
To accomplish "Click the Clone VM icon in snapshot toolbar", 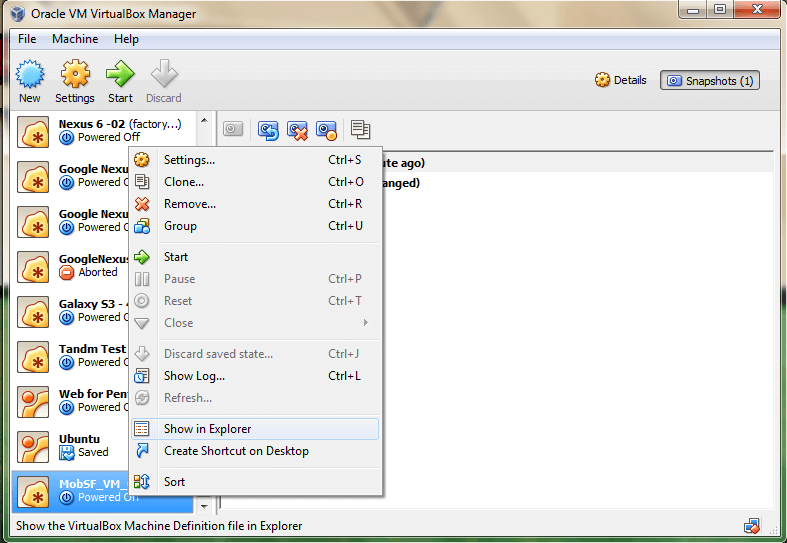I will click(360, 129).
